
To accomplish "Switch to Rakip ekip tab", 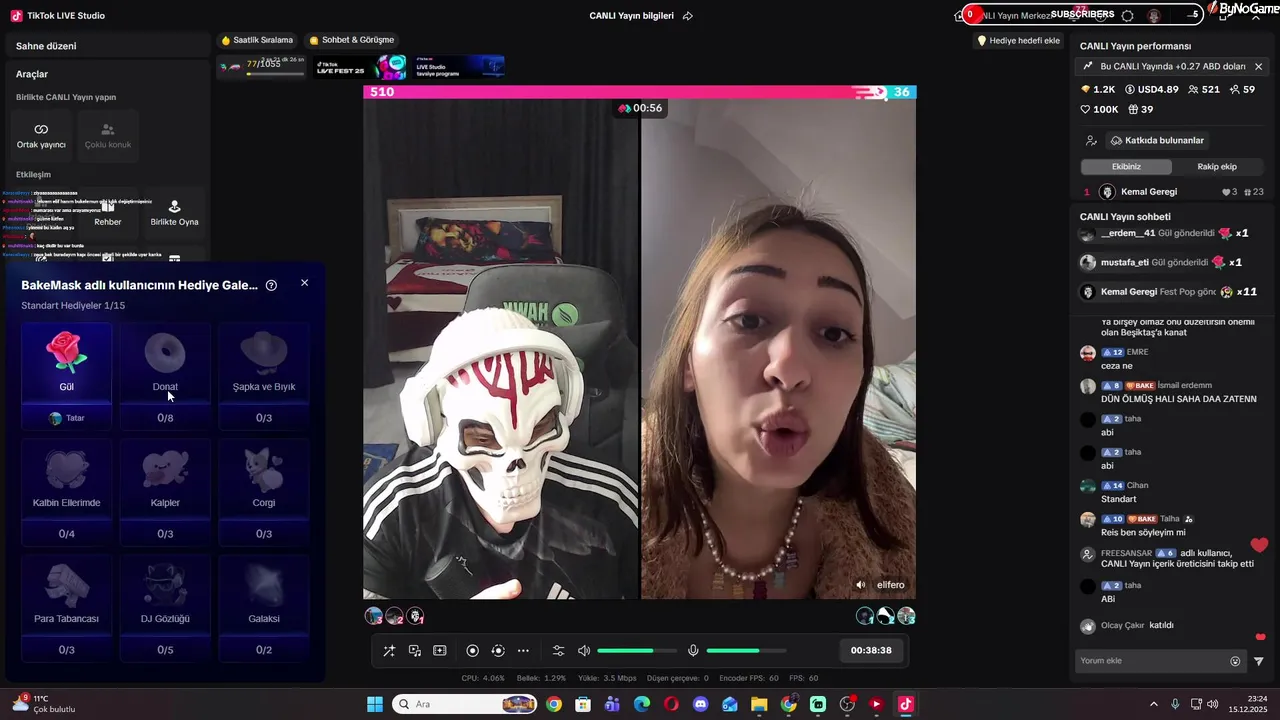I will click(x=1217, y=167).
